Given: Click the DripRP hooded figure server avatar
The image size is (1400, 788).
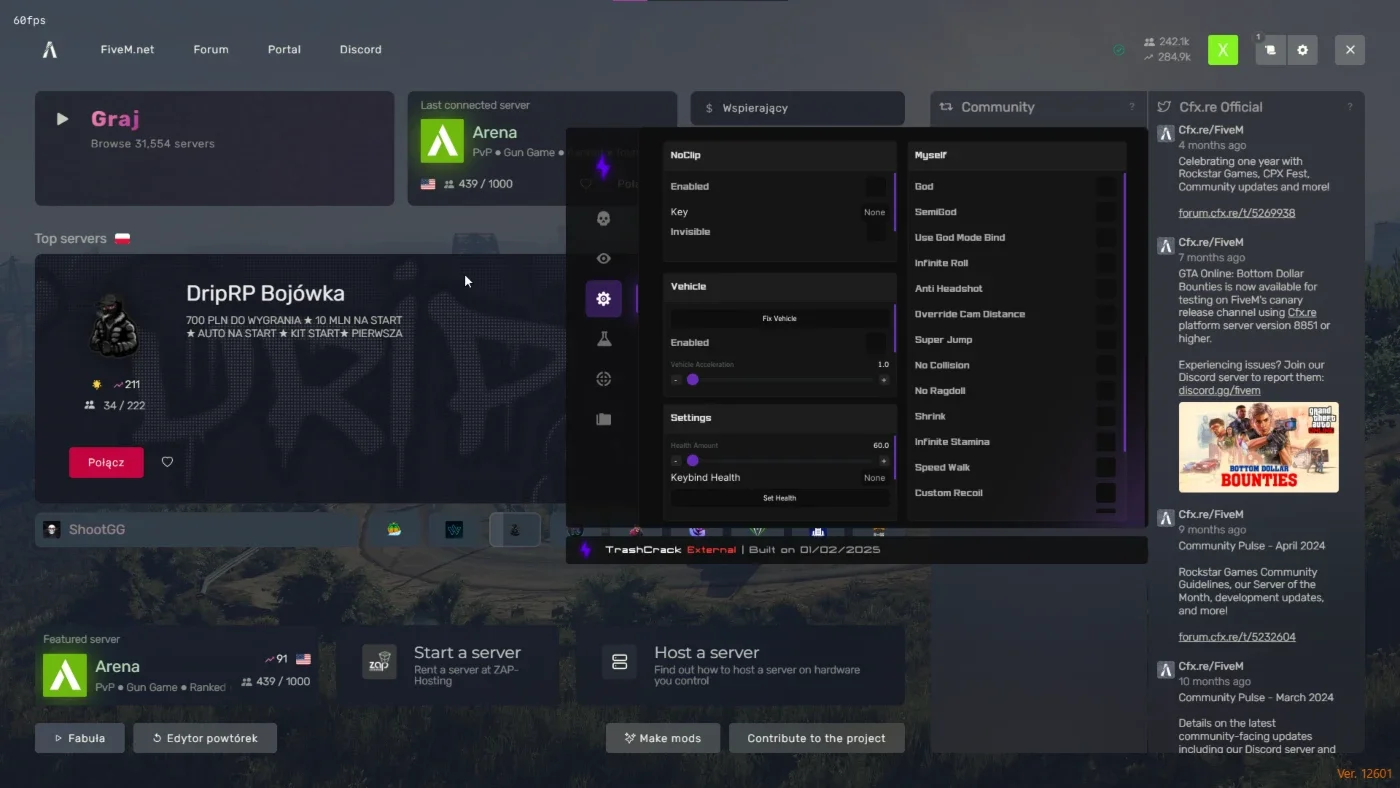Looking at the screenshot, I should 114,326.
